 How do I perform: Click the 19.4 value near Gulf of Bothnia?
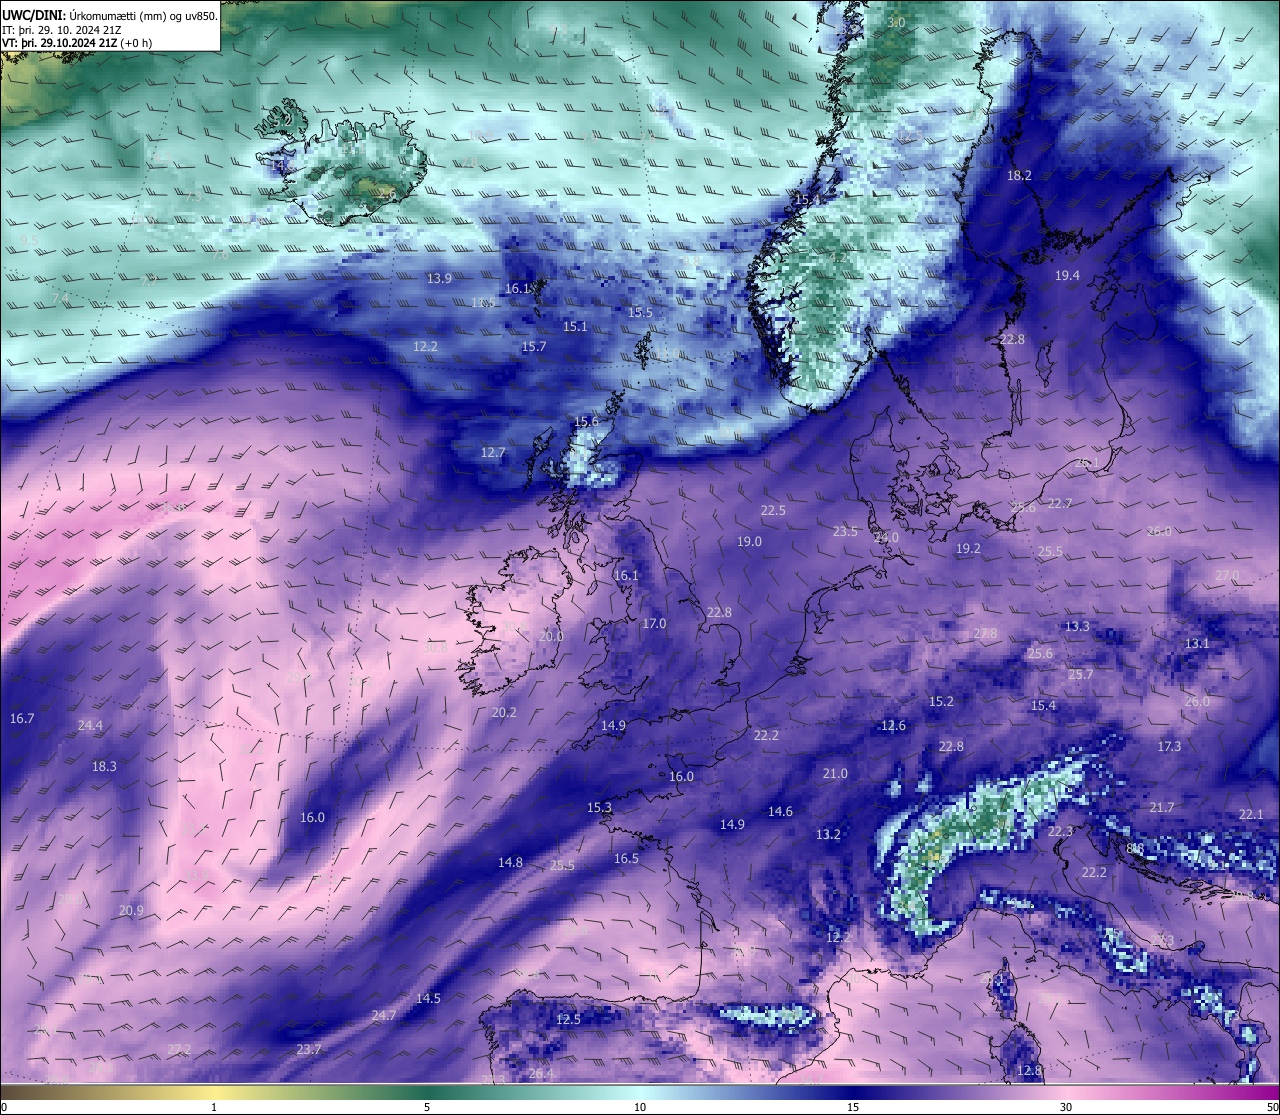[x=1067, y=275]
